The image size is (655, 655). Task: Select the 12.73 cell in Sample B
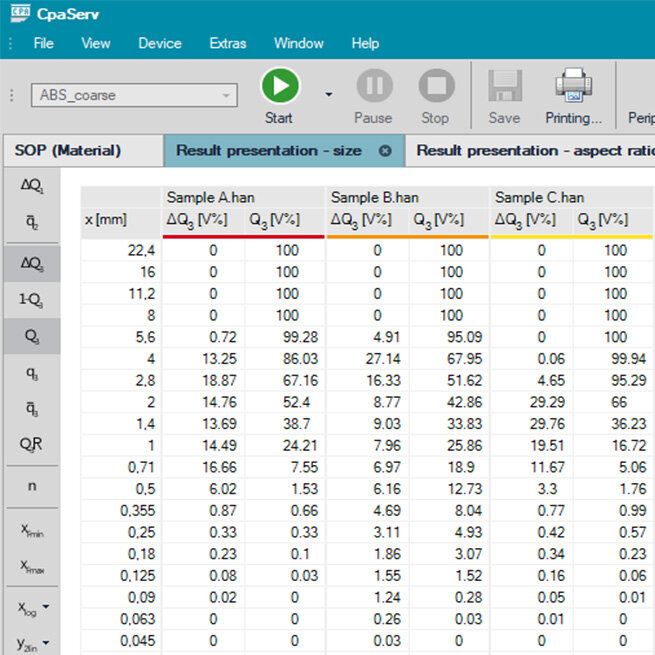tap(449, 489)
